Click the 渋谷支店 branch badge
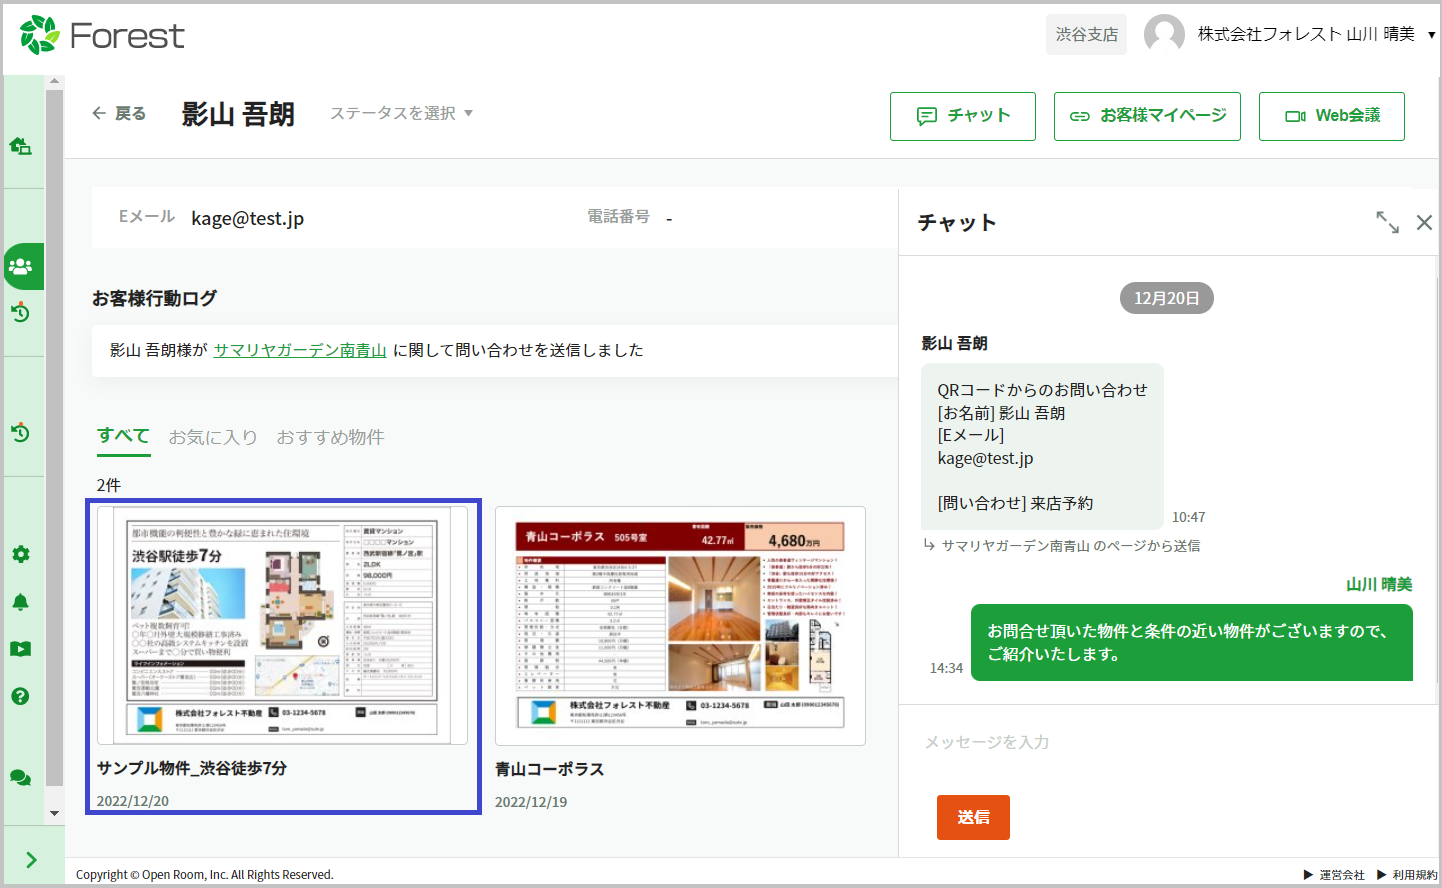 [x=1087, y=34]
